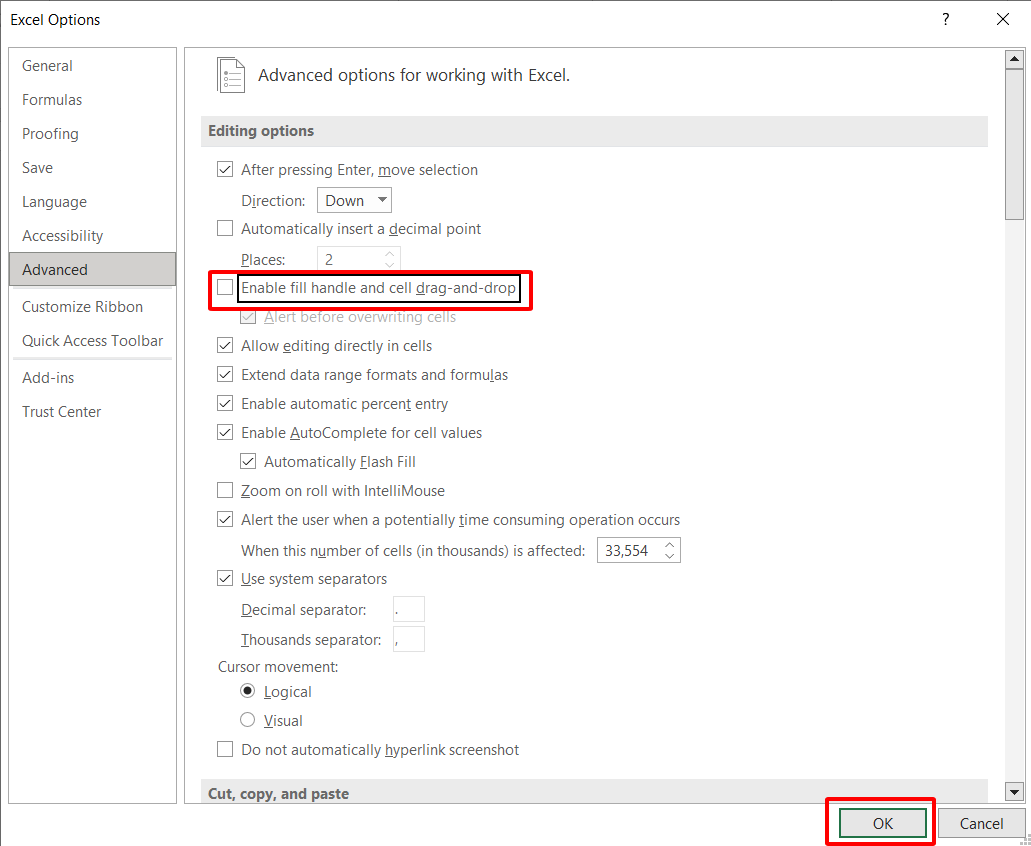
Task: Toggle Automatically Flash Fill checkbox
Action: click(248, 461)
